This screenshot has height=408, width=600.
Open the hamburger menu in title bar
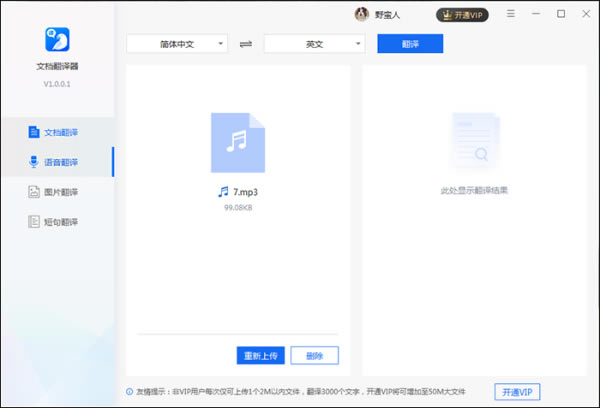coord(512,14)
